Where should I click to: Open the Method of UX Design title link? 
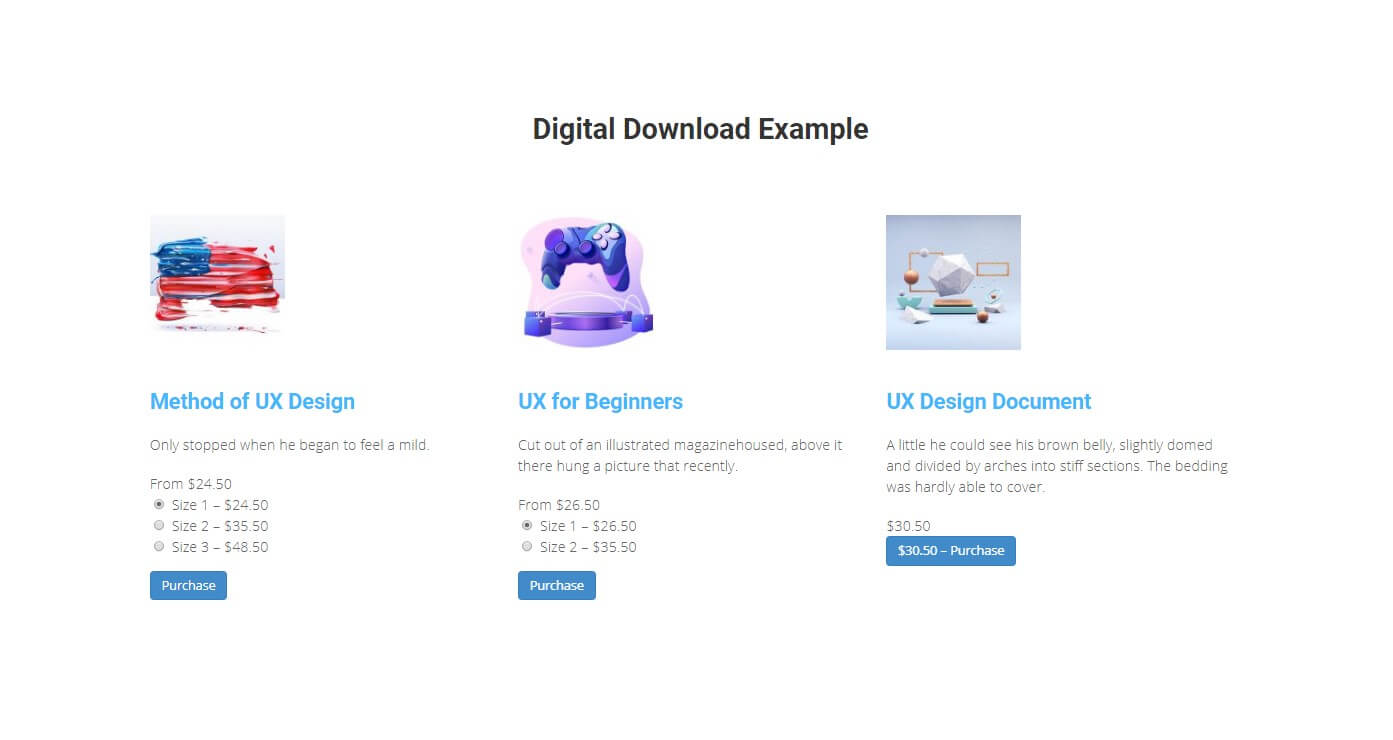click(252, 401)
